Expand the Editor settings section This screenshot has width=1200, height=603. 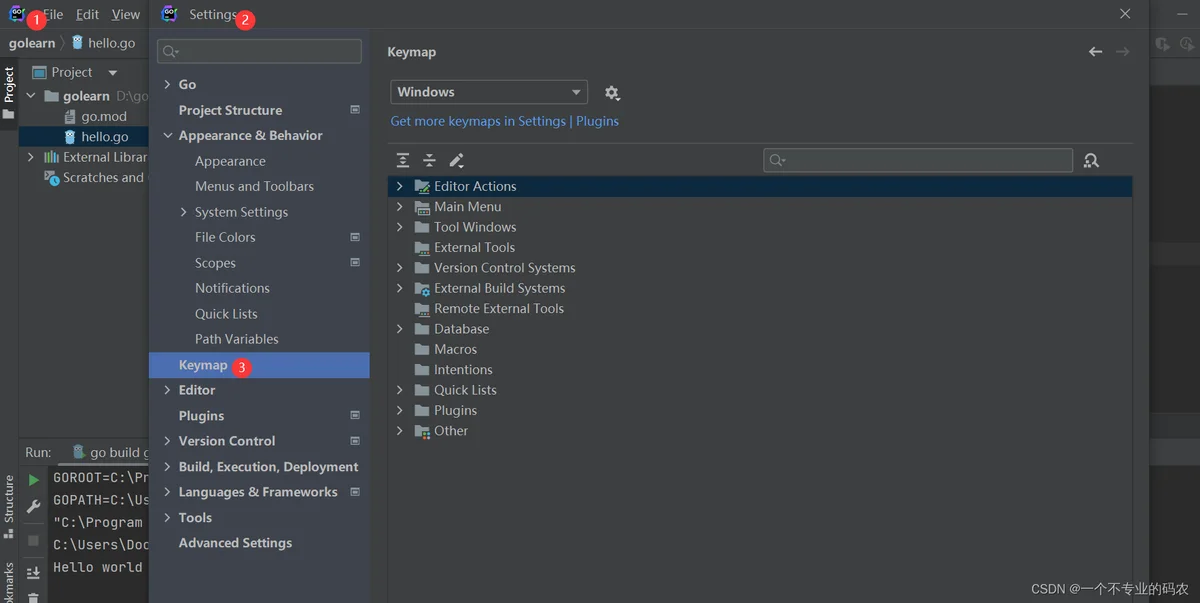167,390
